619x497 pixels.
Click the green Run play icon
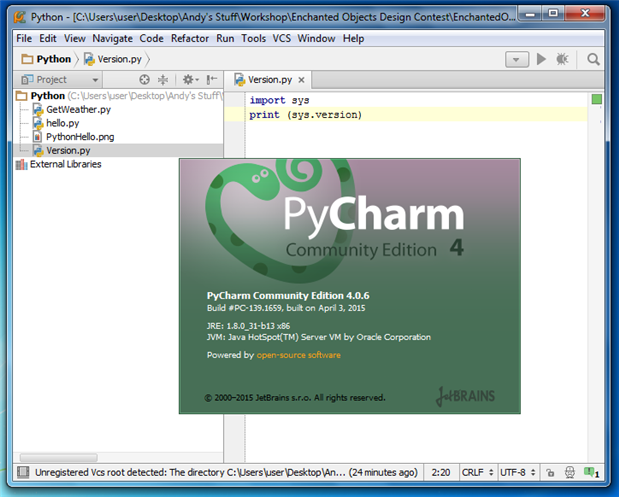point(541,59)
